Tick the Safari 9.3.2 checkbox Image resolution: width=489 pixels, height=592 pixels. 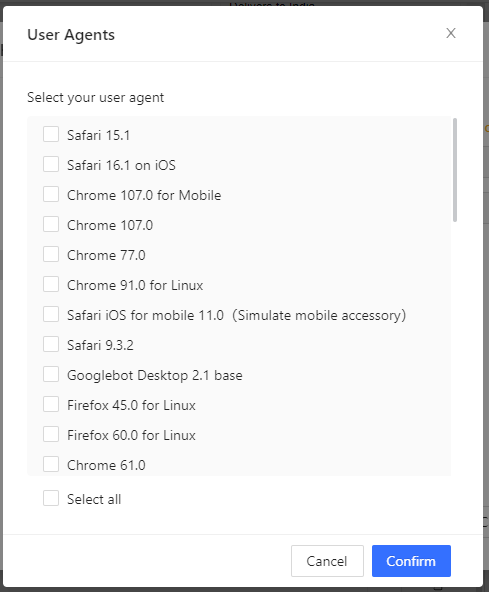pyautogui.click(x=51, y=344)
